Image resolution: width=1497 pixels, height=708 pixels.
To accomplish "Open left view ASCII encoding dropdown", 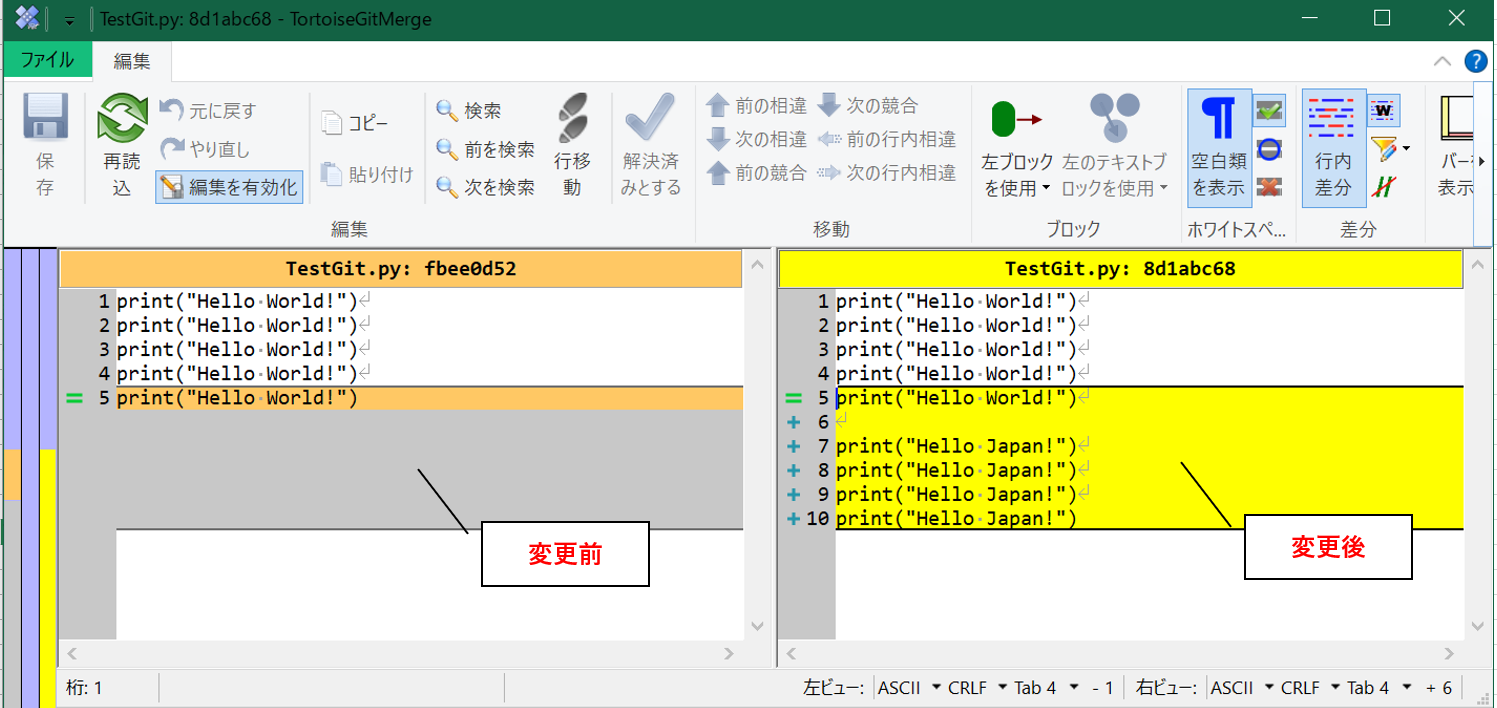I will [x=910, y=688].
